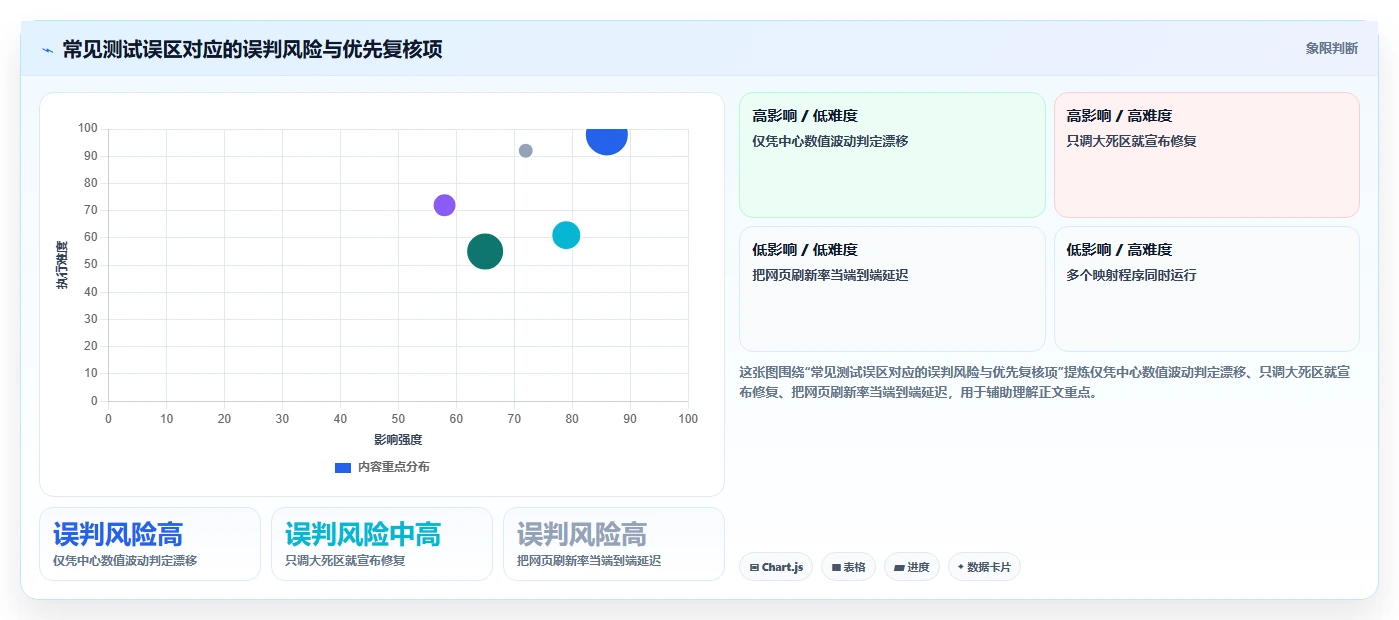Select the cyan bubble on chart
The height and width of the screenshot is (620, 1399).
point(567,235)
